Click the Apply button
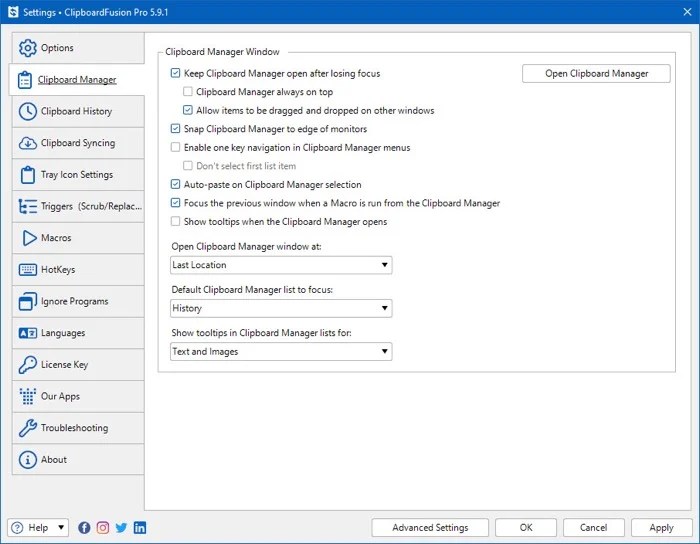700x544 pixels. click(x=661, y=527)
